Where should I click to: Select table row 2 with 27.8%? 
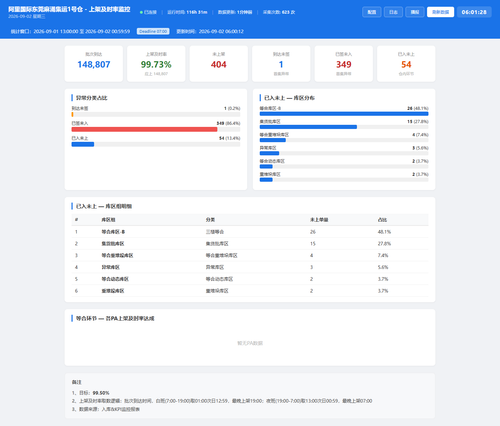pos(250,244)
